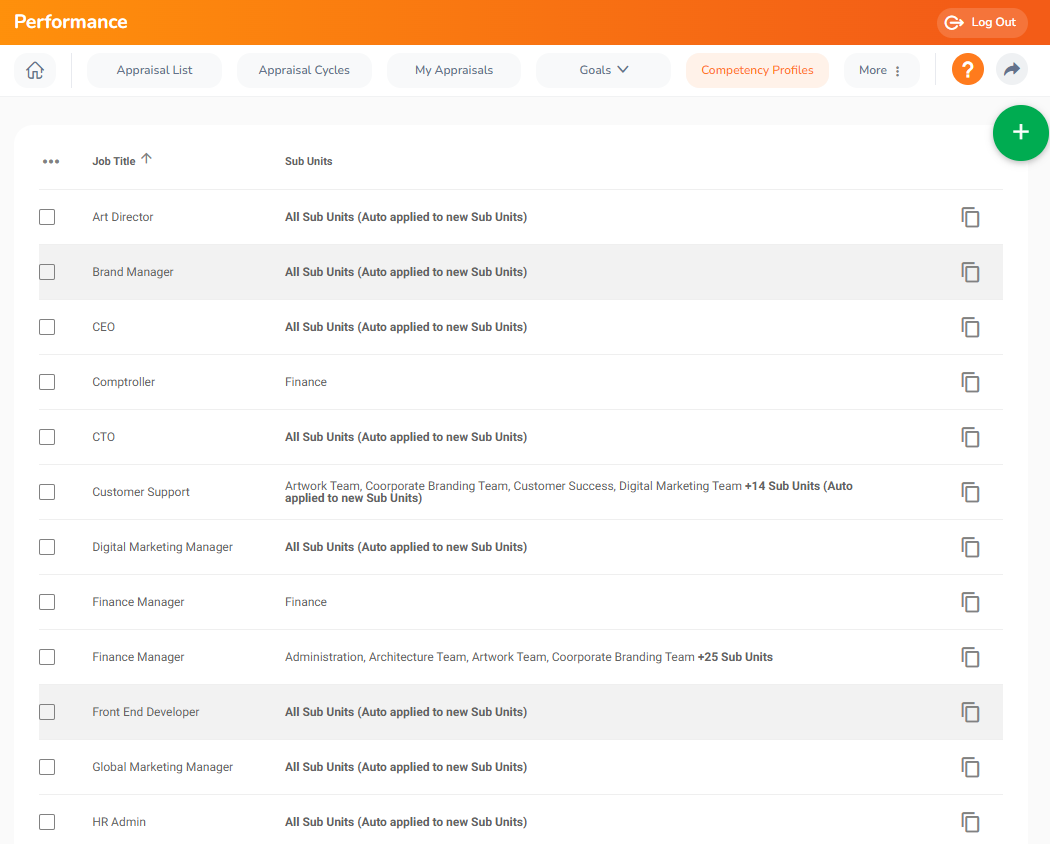
Task: Open the Art Director job title
Action: coord(123,217)
